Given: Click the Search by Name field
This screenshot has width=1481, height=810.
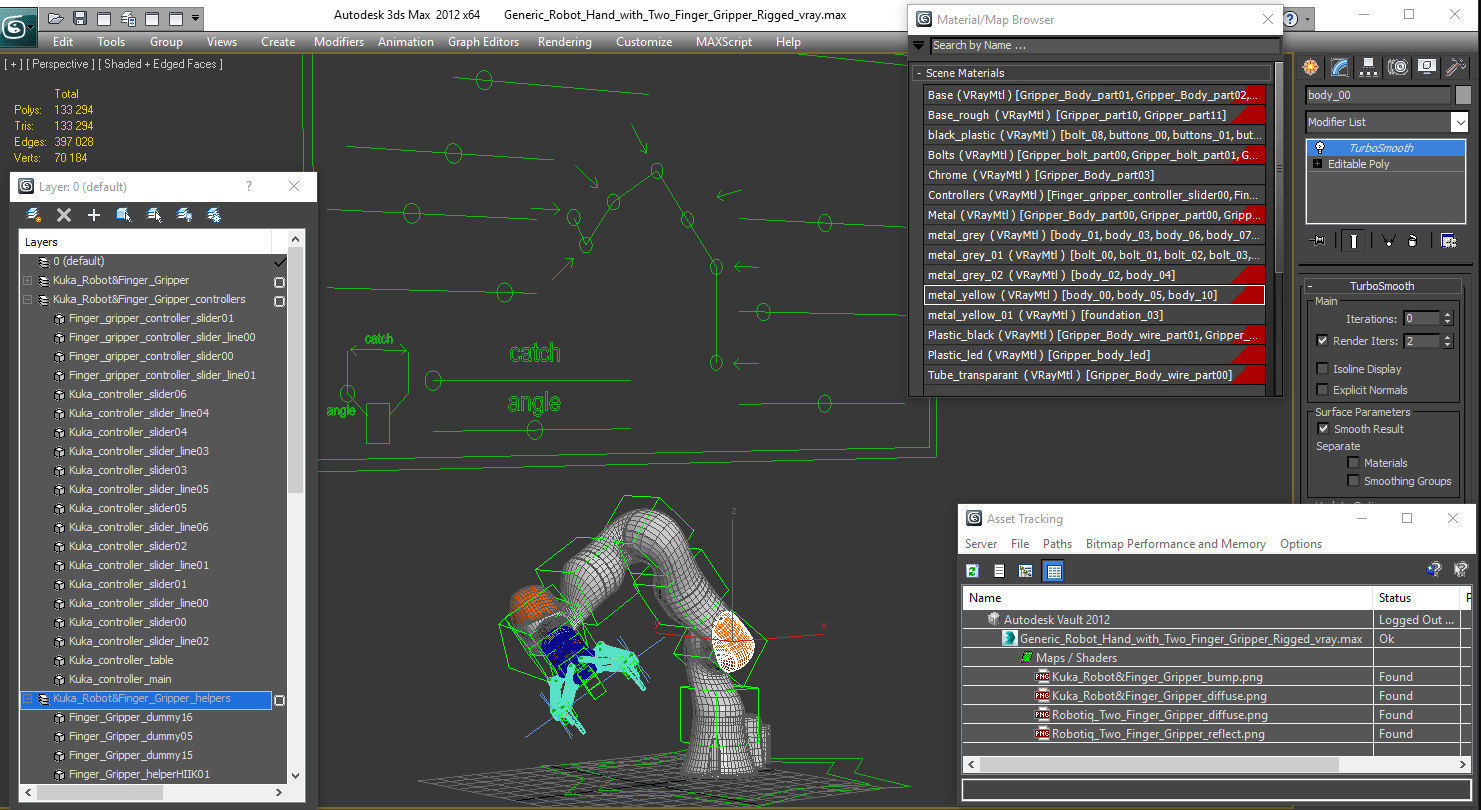Looking at the screenshot, I should [1104, 45].
